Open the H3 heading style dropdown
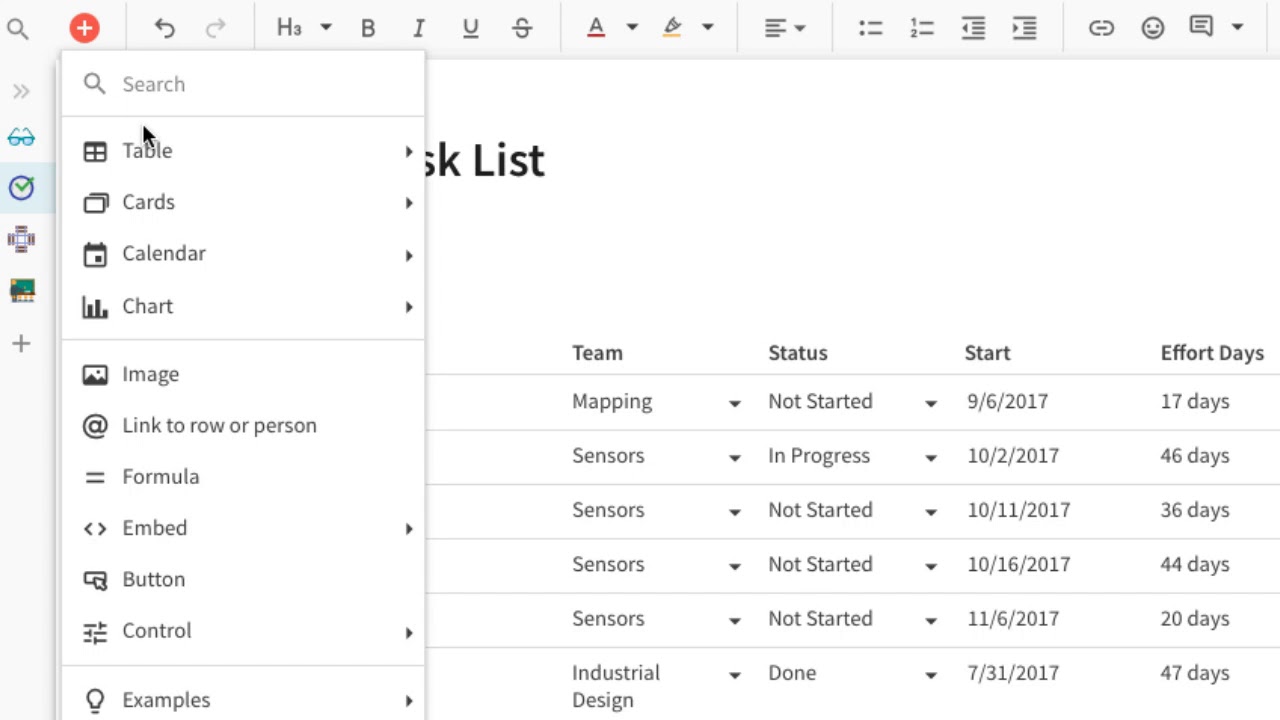Image resolution: width=1280 pixels, height=720 pixels. [x=304, y=28]
